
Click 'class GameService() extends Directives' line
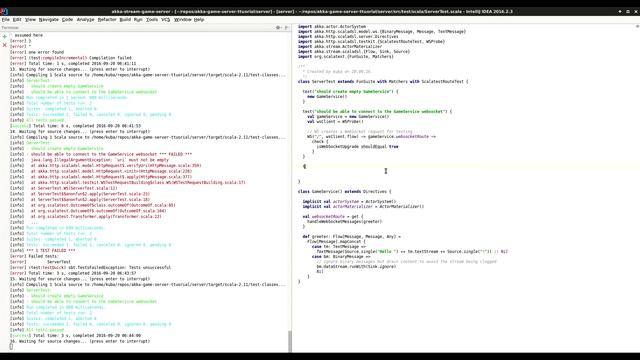(x=344, y=191)
